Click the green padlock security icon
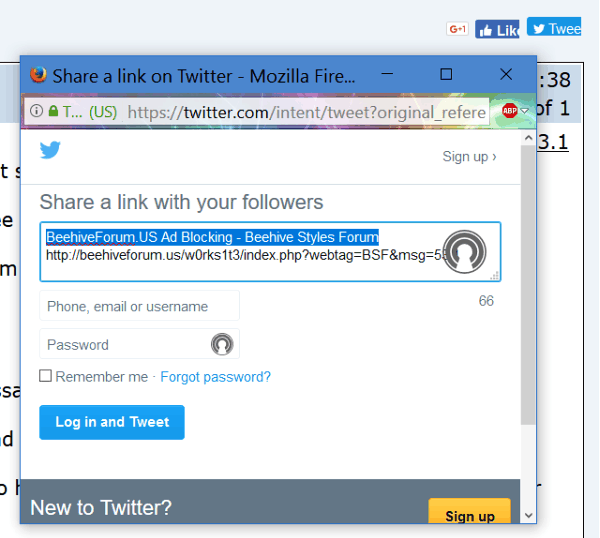Screen dimensions: 600x538 (x=54, y=111)
